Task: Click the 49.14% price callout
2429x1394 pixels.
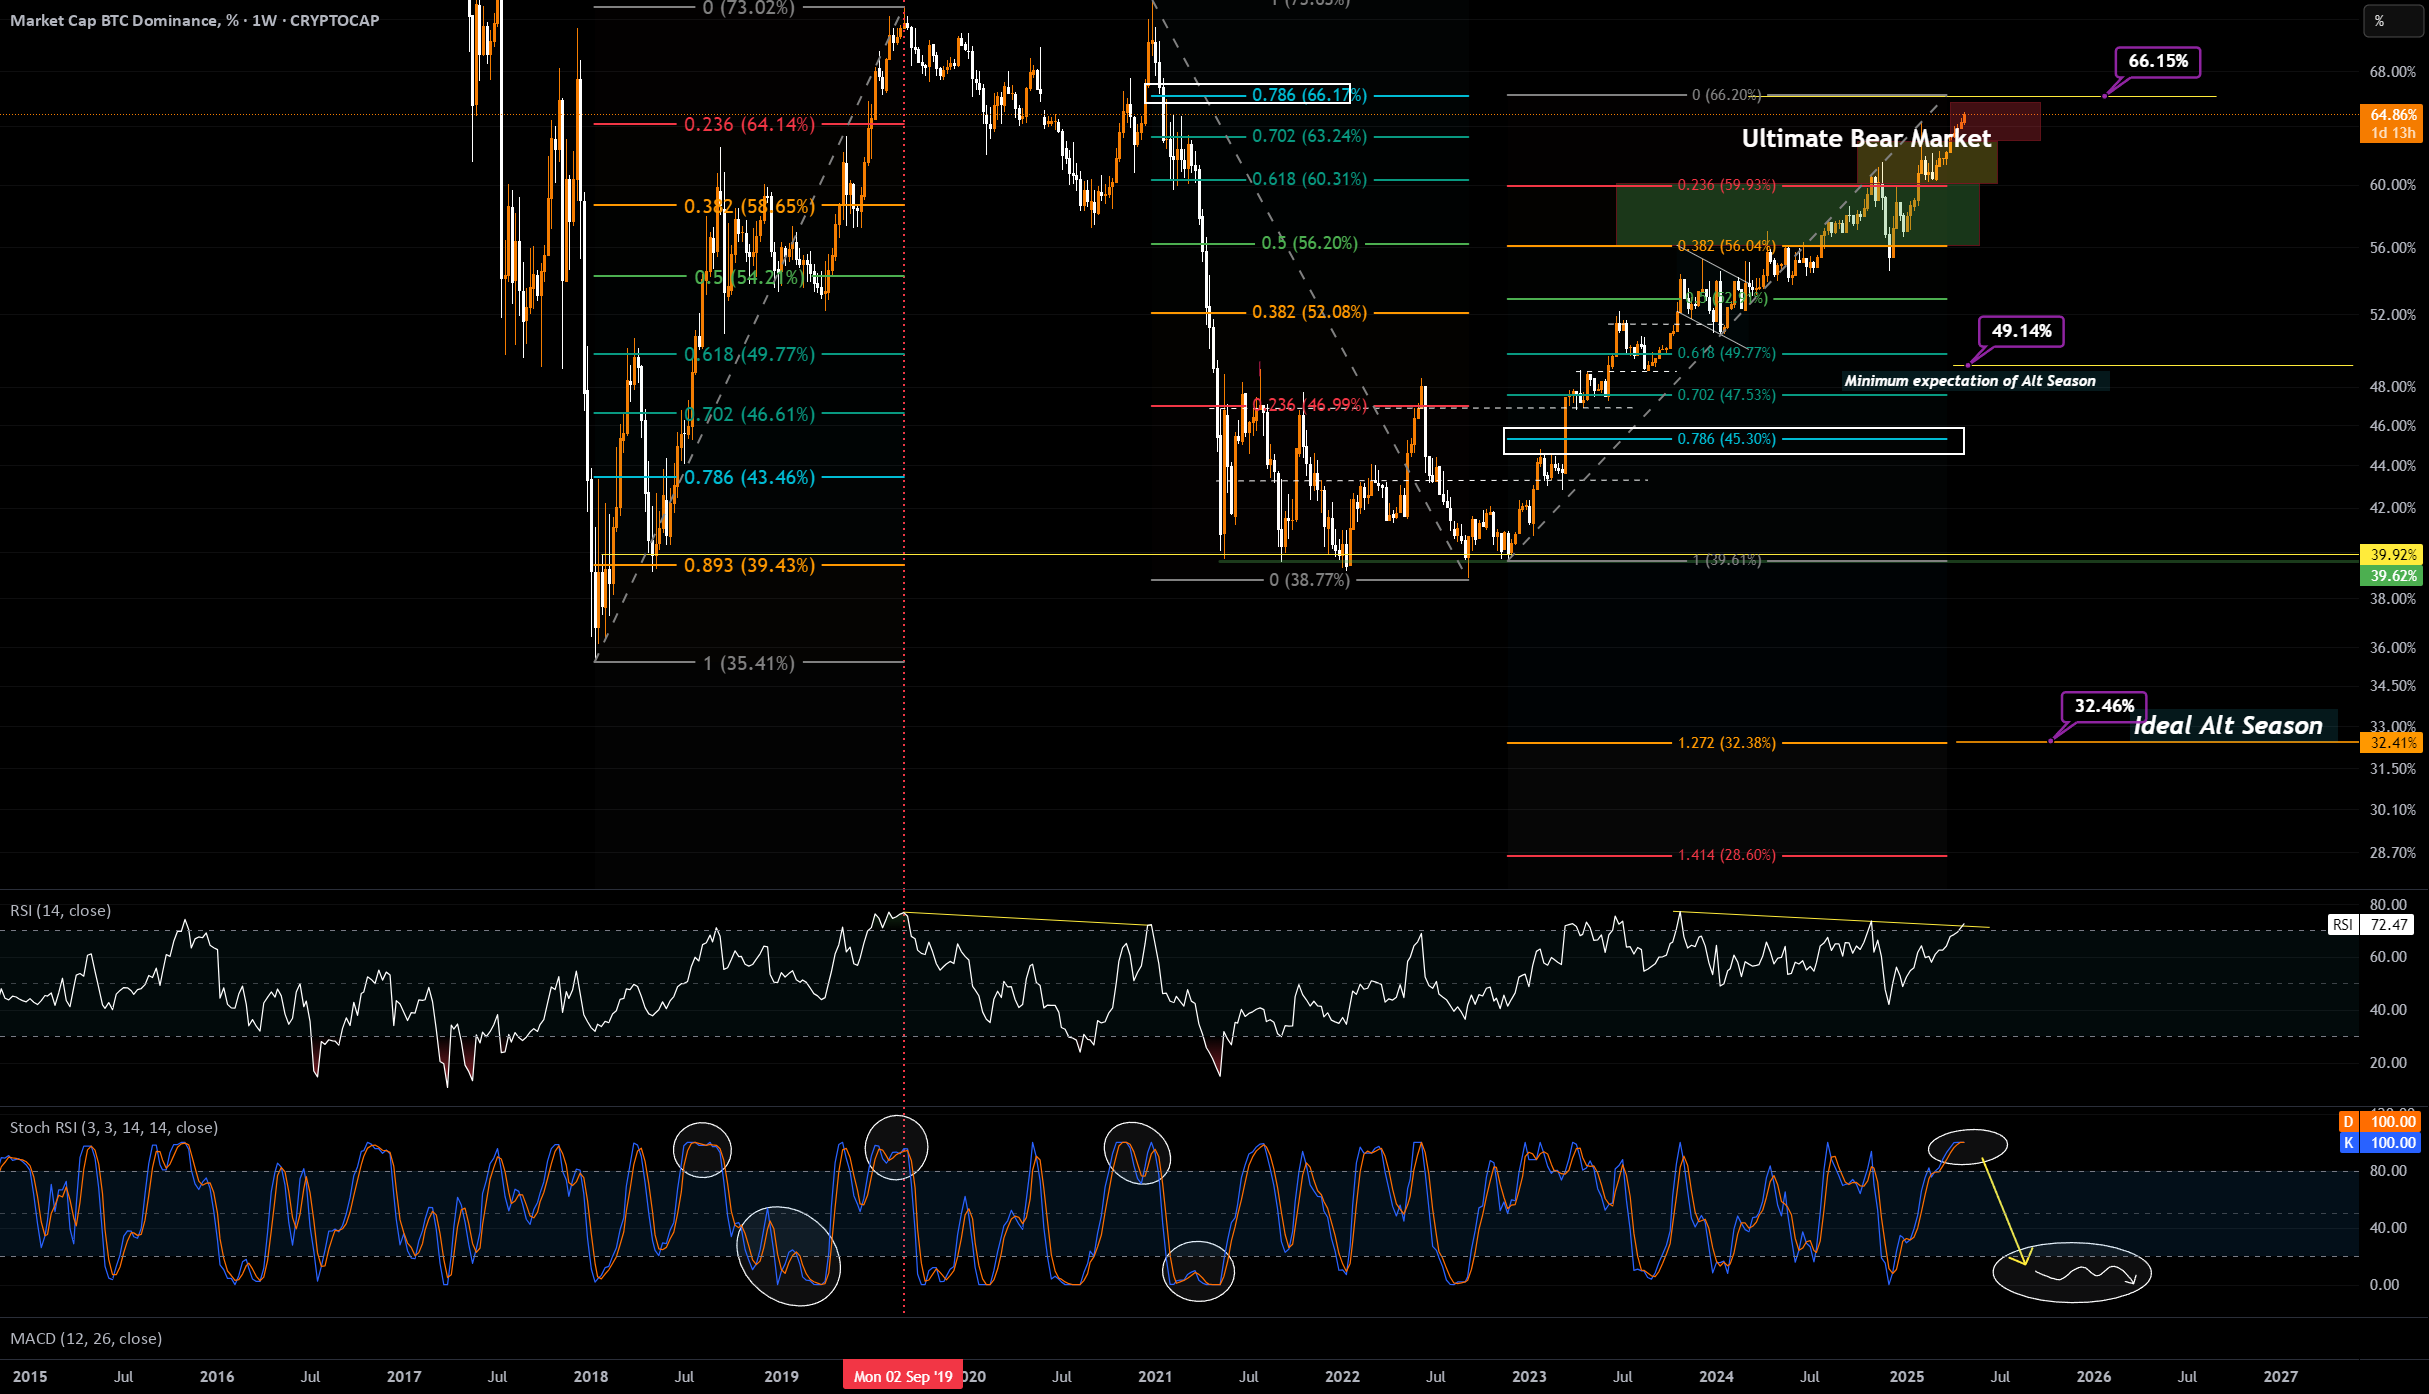Action: pos(2021,331)
